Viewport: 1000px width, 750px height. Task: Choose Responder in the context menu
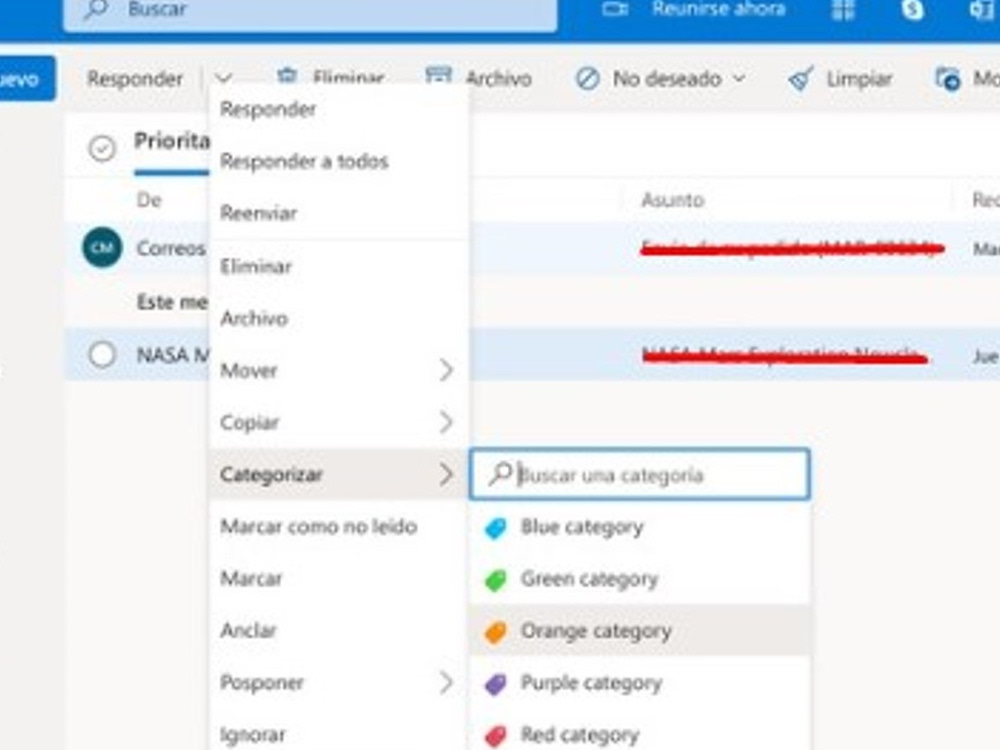268,110
